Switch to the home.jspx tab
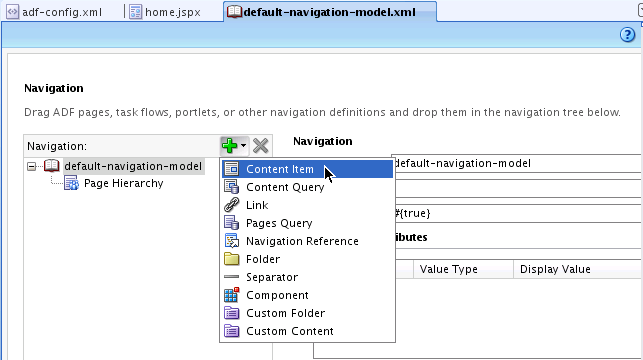Image resolution: width=643 pixels, height=360 pixels. click(165, 12)
